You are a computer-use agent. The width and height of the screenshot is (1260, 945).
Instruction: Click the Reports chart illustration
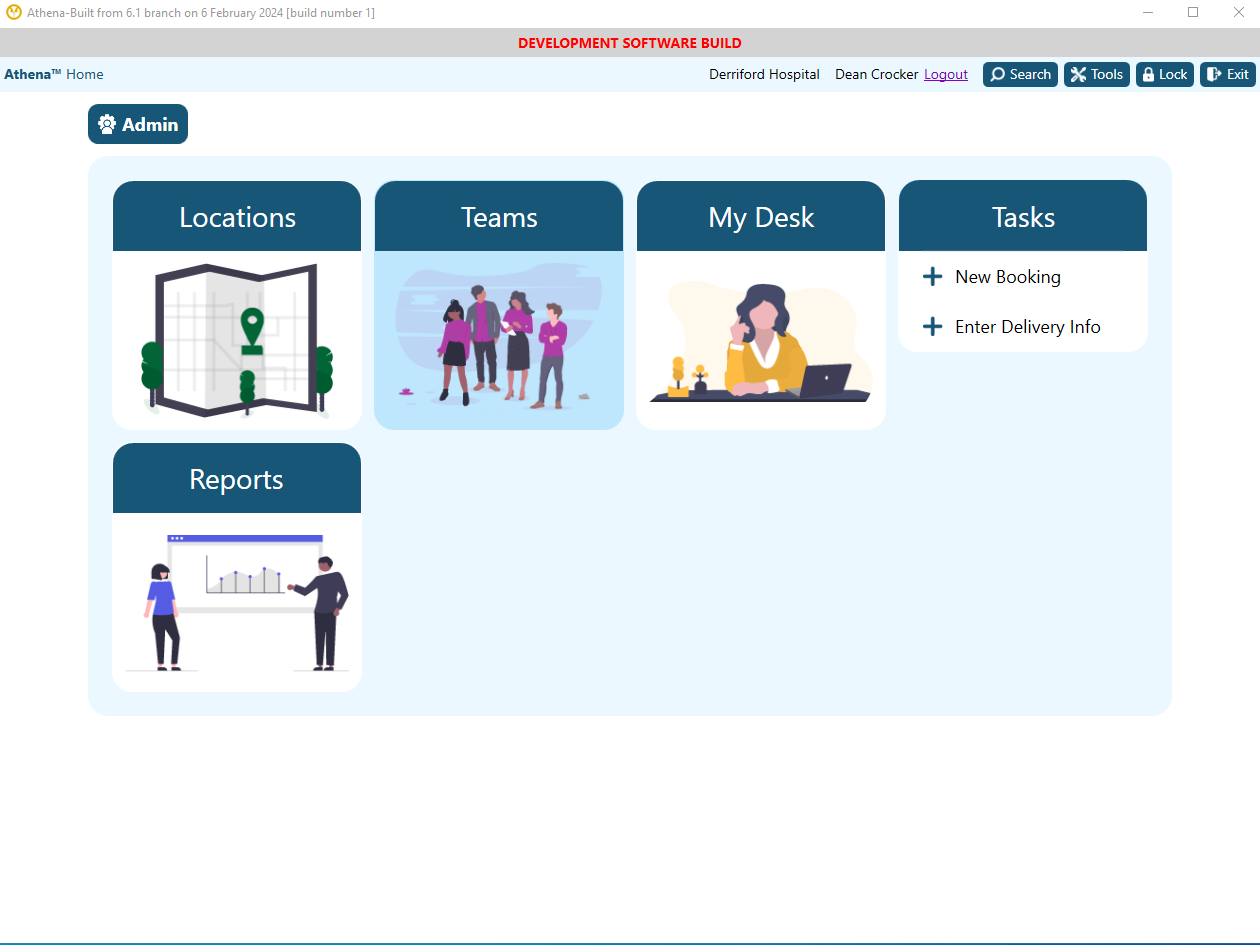coord(237,602)
